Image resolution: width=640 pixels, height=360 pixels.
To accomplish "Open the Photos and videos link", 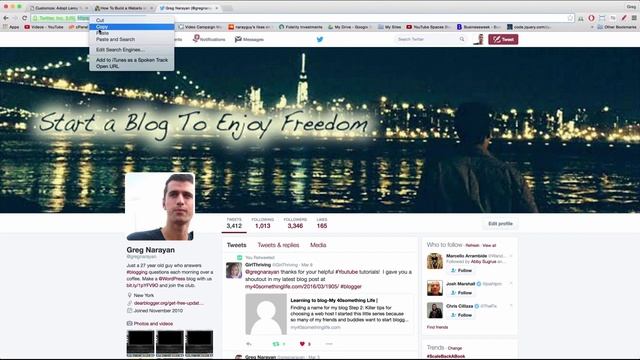I will point(153,323).
